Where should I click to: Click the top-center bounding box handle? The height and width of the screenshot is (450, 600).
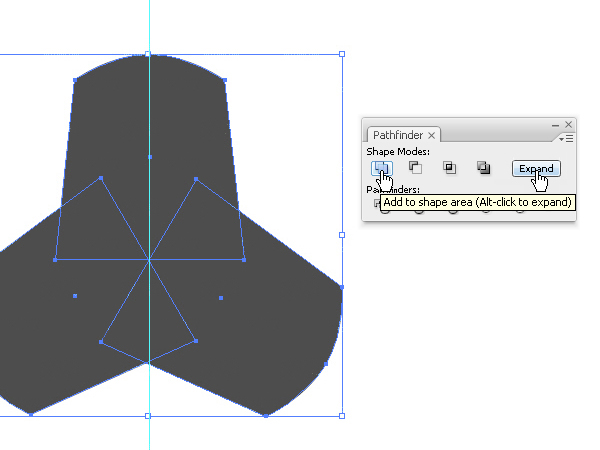click(148, 54)
